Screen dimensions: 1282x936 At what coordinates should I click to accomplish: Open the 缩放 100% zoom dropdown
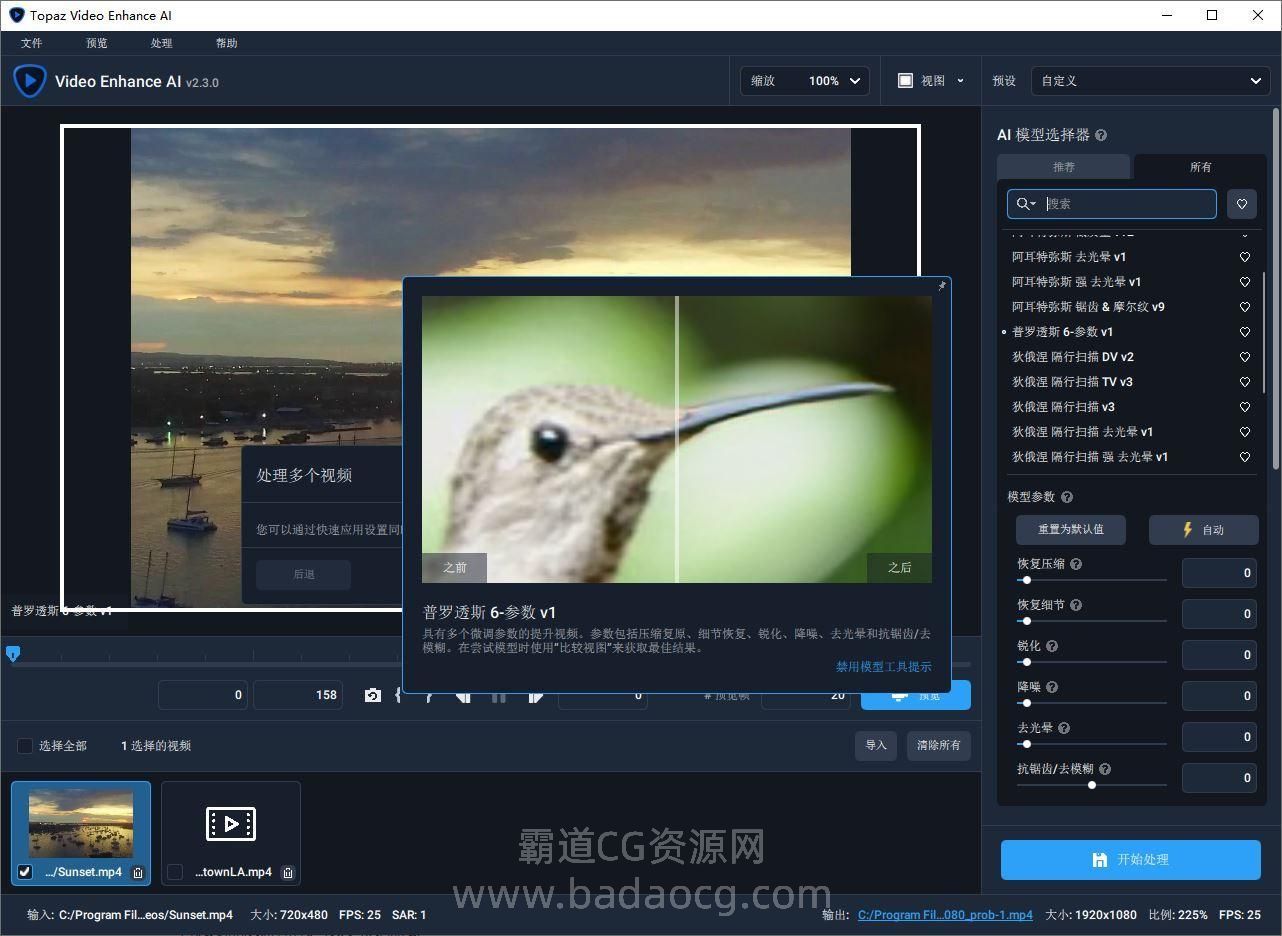coord(805,81)
